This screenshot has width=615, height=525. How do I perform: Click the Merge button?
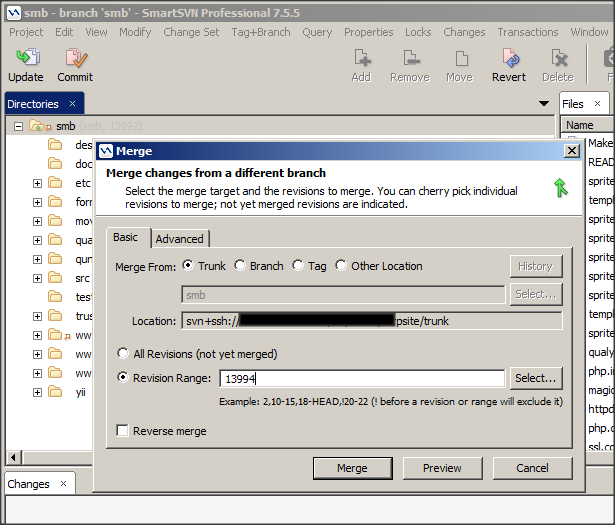(x=353, y=468)
